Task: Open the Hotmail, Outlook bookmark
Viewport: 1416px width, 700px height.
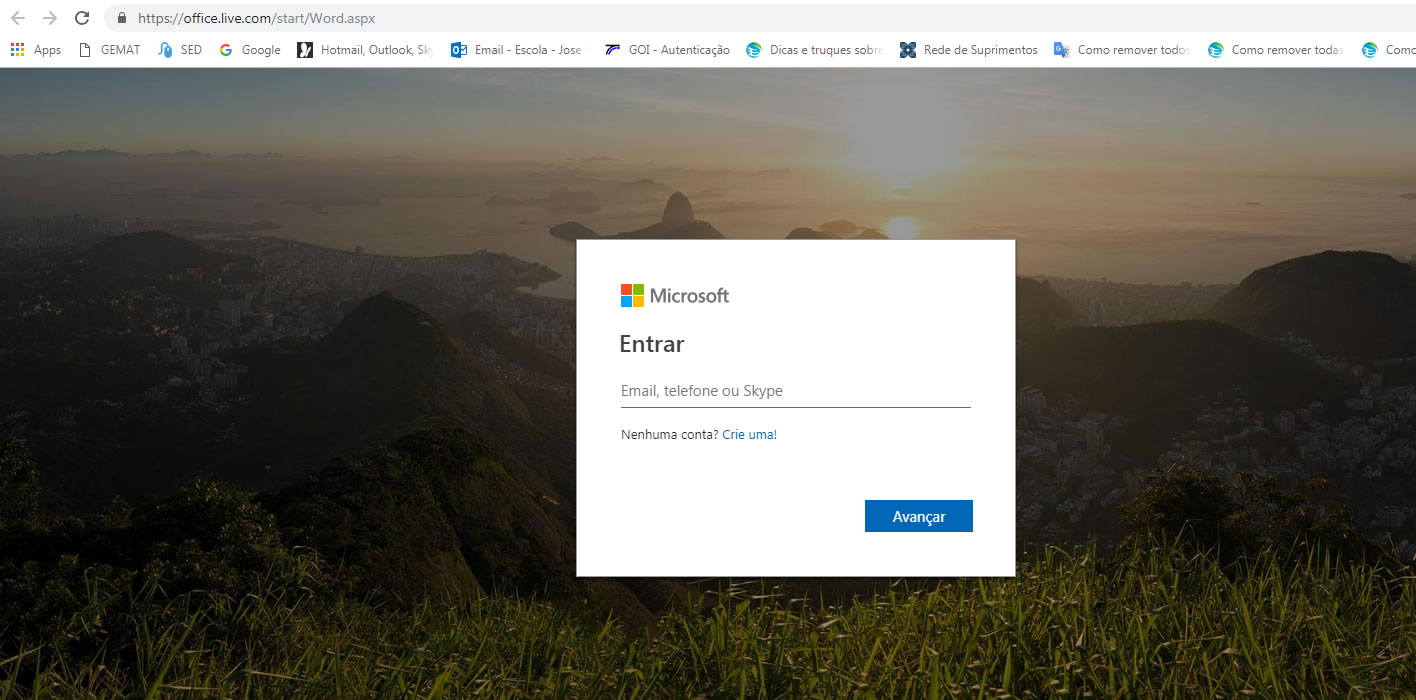Action: point(365,50)
